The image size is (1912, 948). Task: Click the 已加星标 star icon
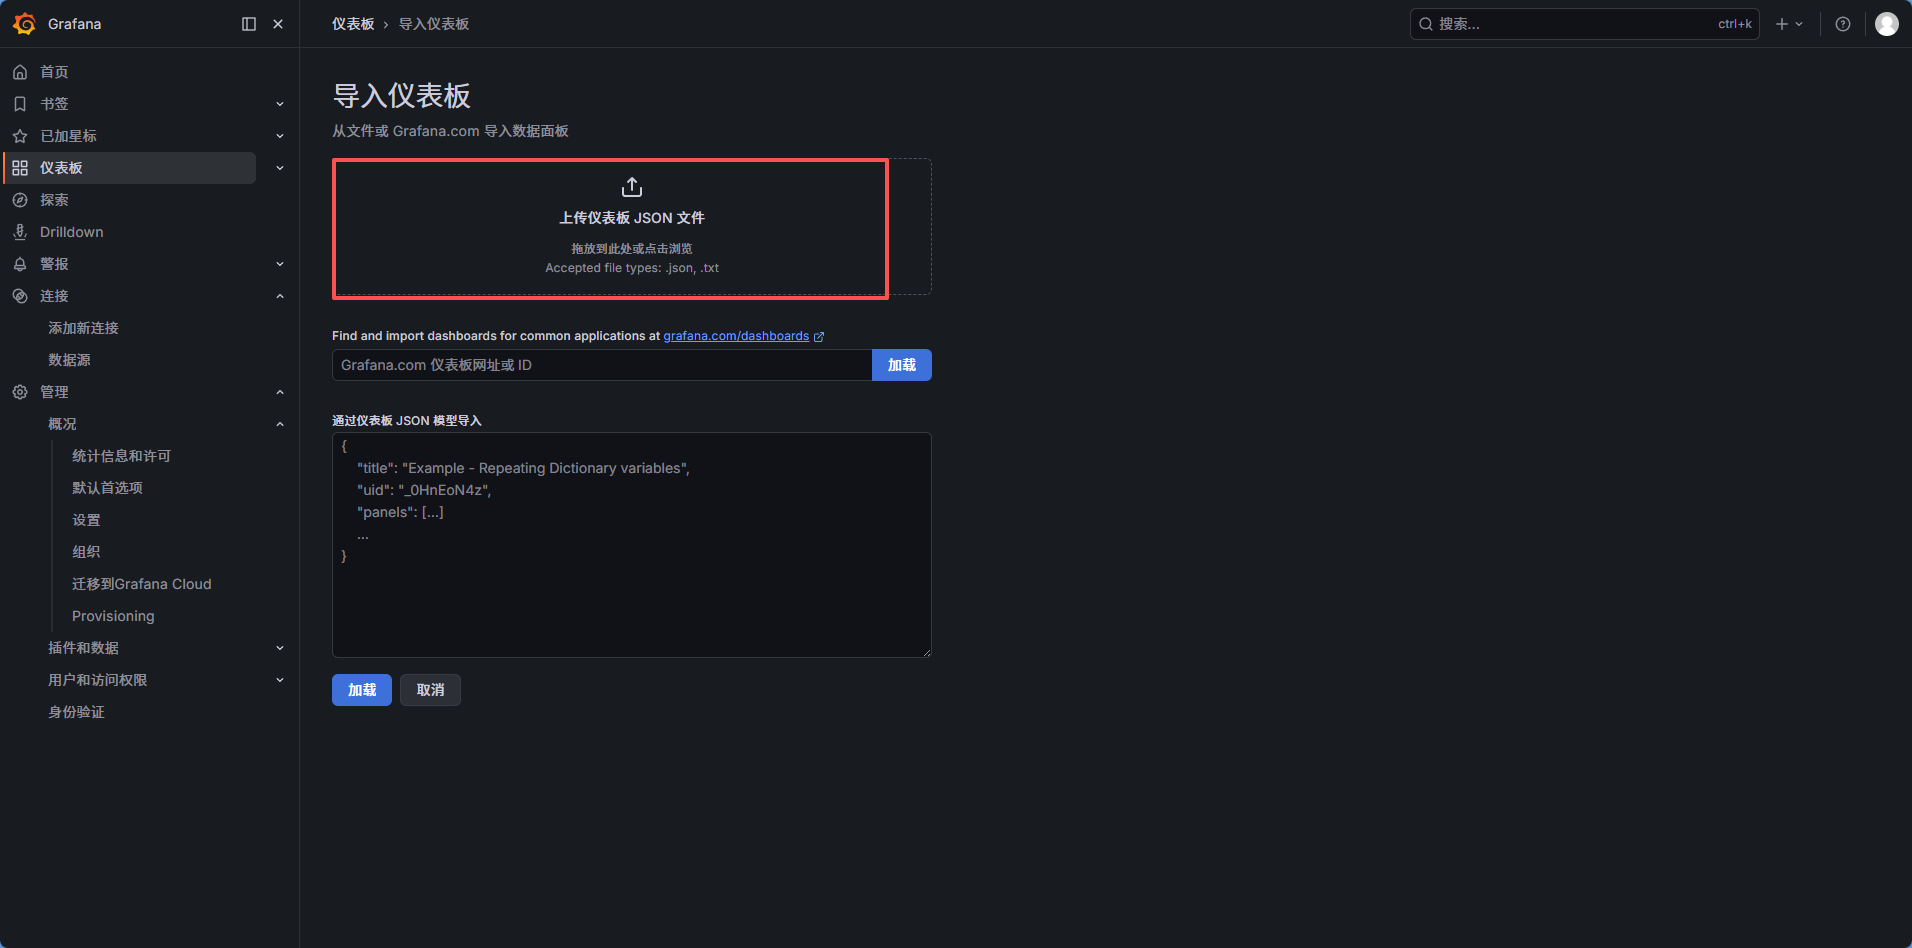pos(20,136)
